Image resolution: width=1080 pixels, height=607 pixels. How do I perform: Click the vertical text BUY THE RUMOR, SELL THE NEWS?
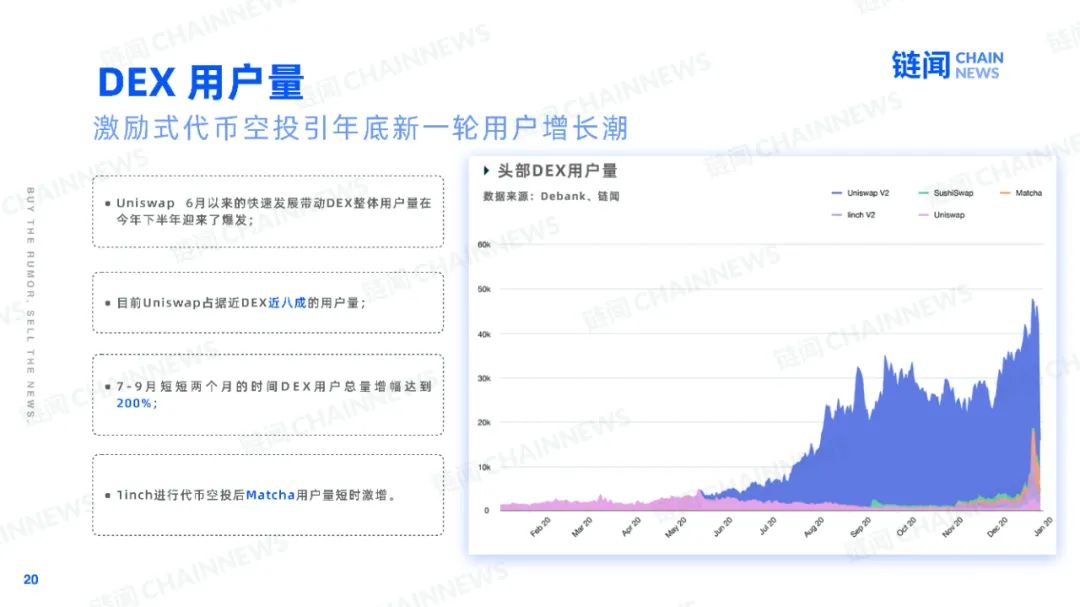(x=30, y=303)
